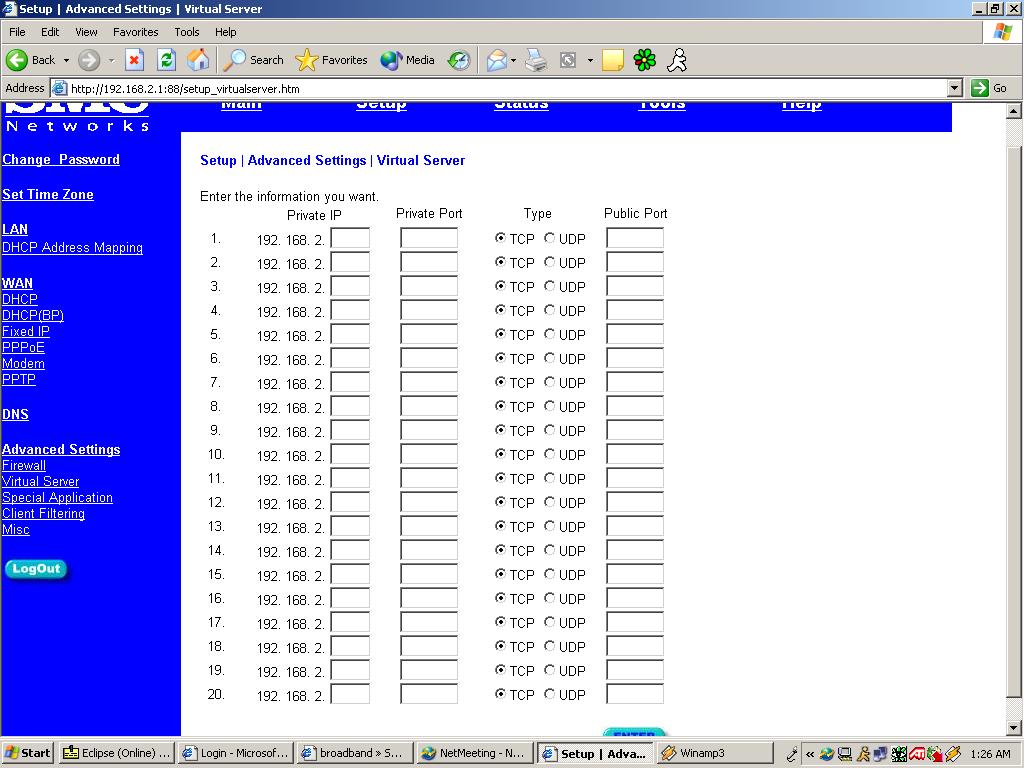Click the ICQ flower toolbar icon
Screen dimensions: 1024x768
coord(645,60)
